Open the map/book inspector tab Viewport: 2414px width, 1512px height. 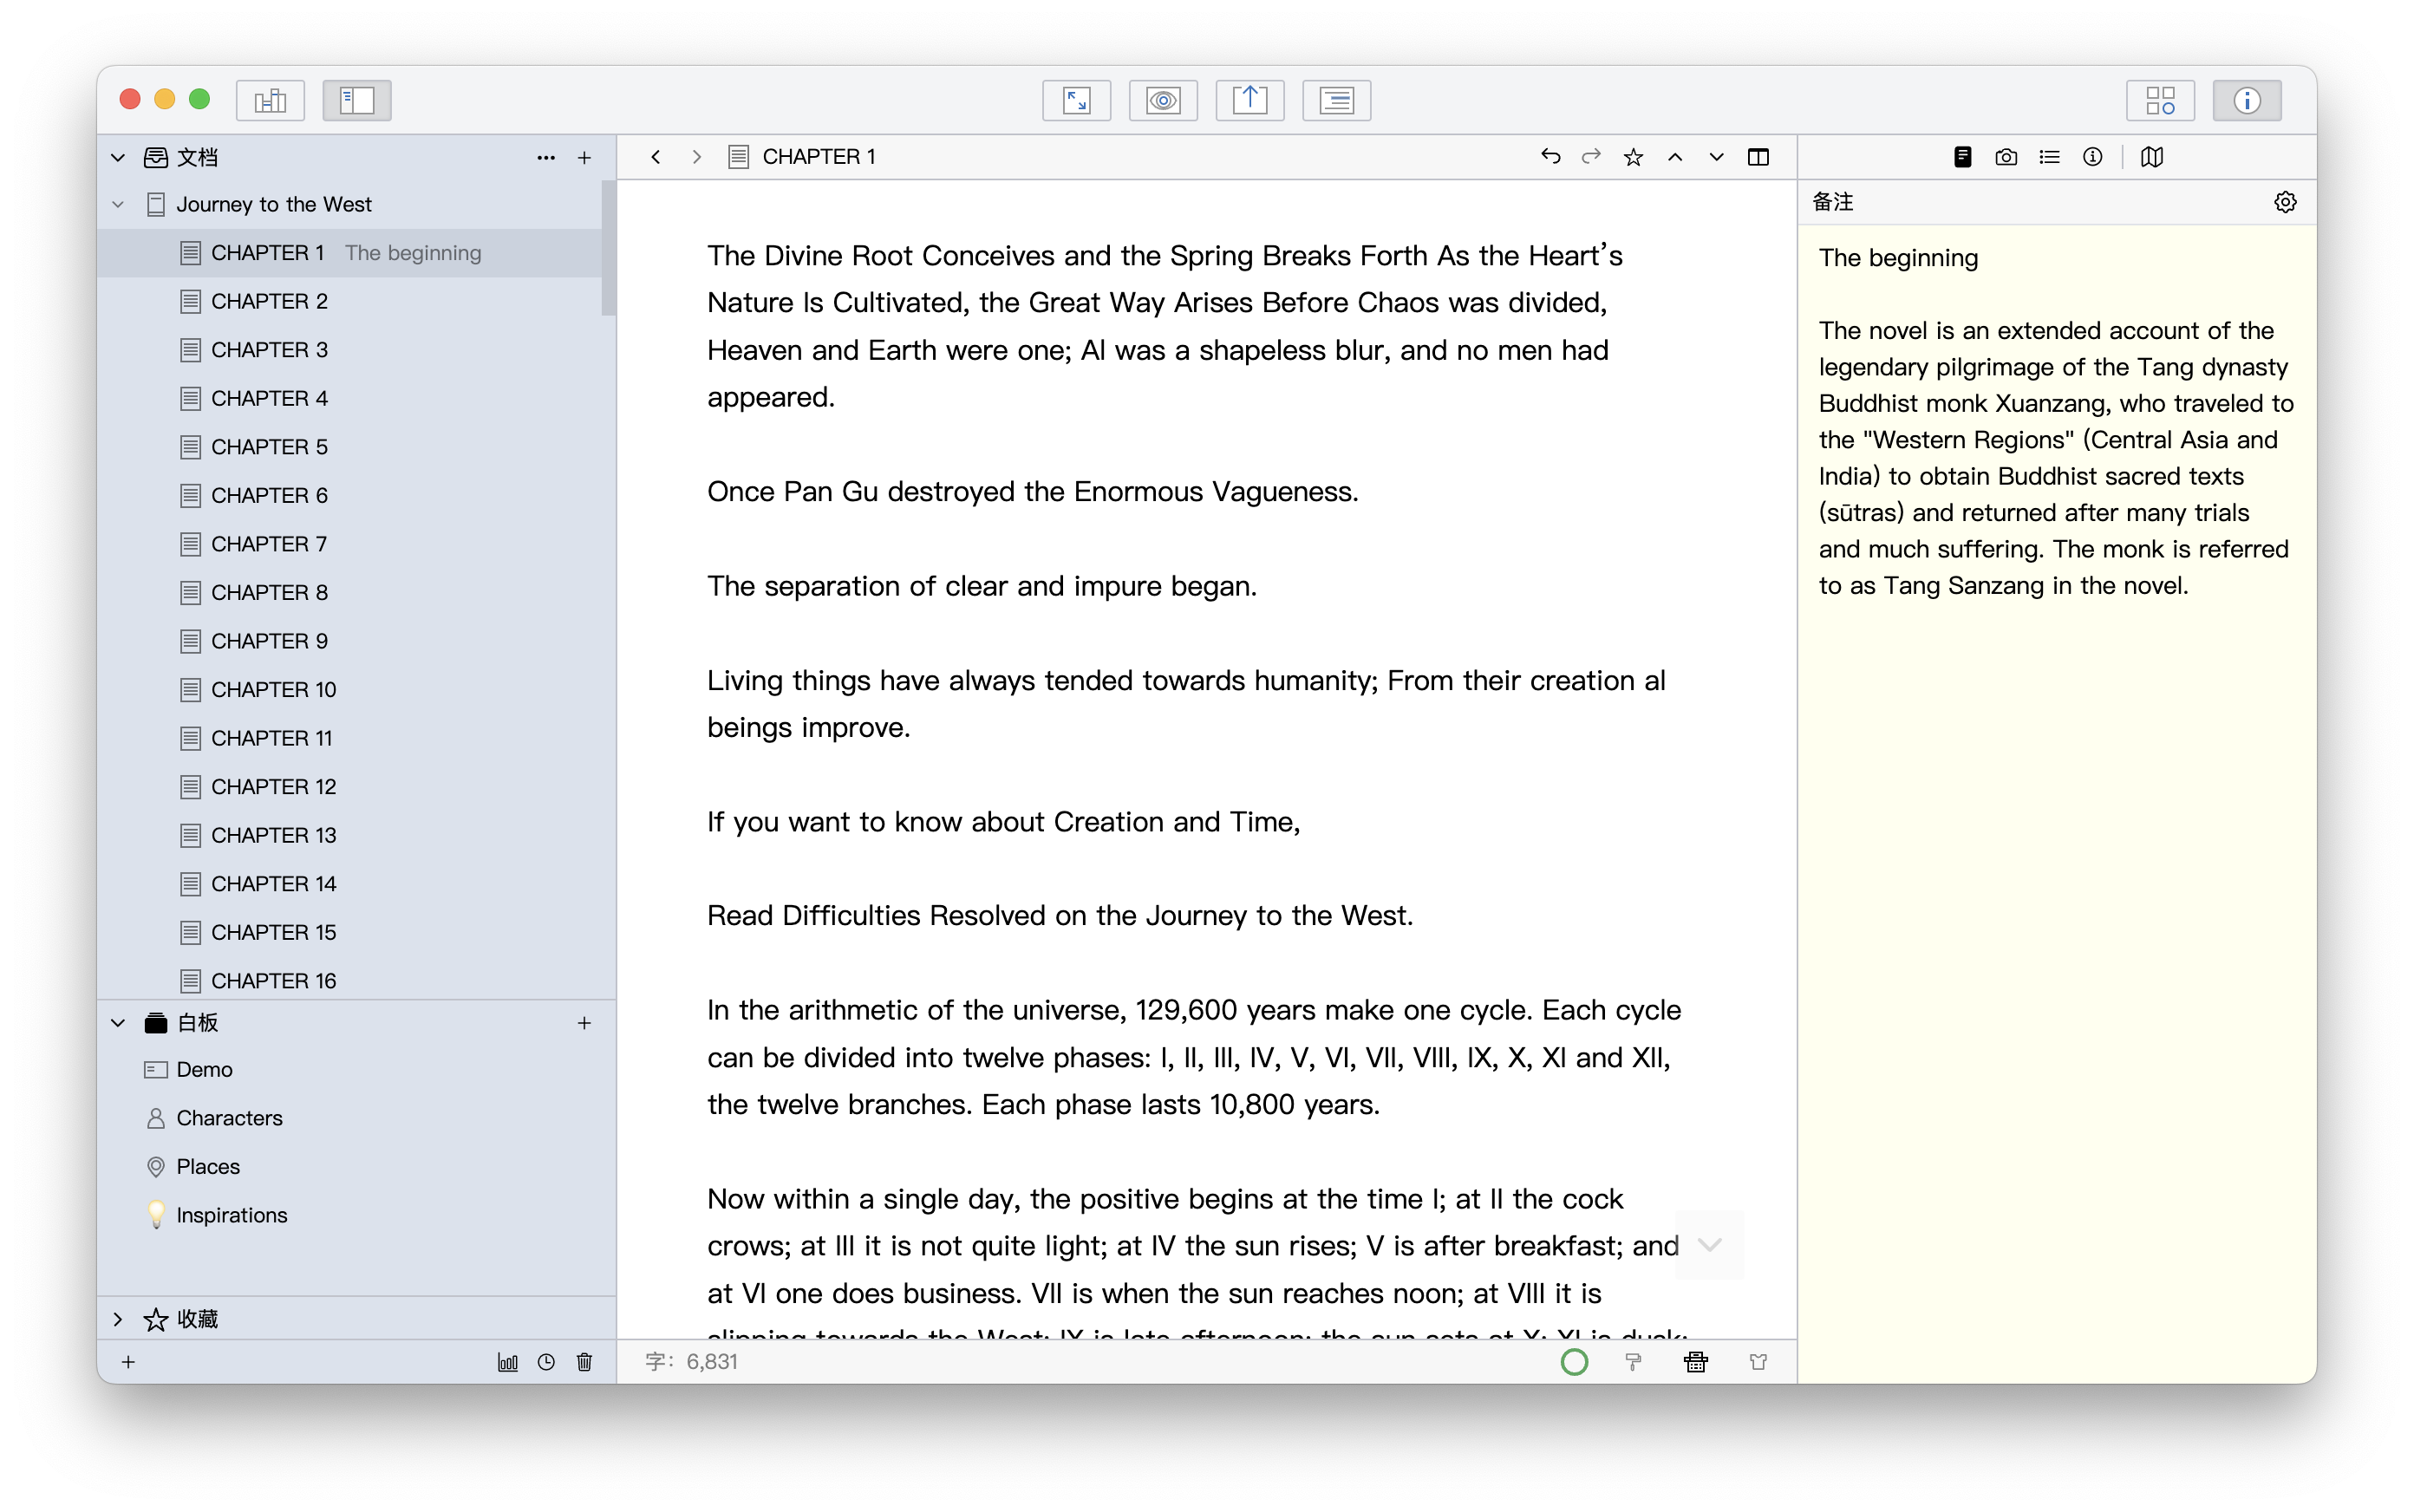tap(2153, 157)
